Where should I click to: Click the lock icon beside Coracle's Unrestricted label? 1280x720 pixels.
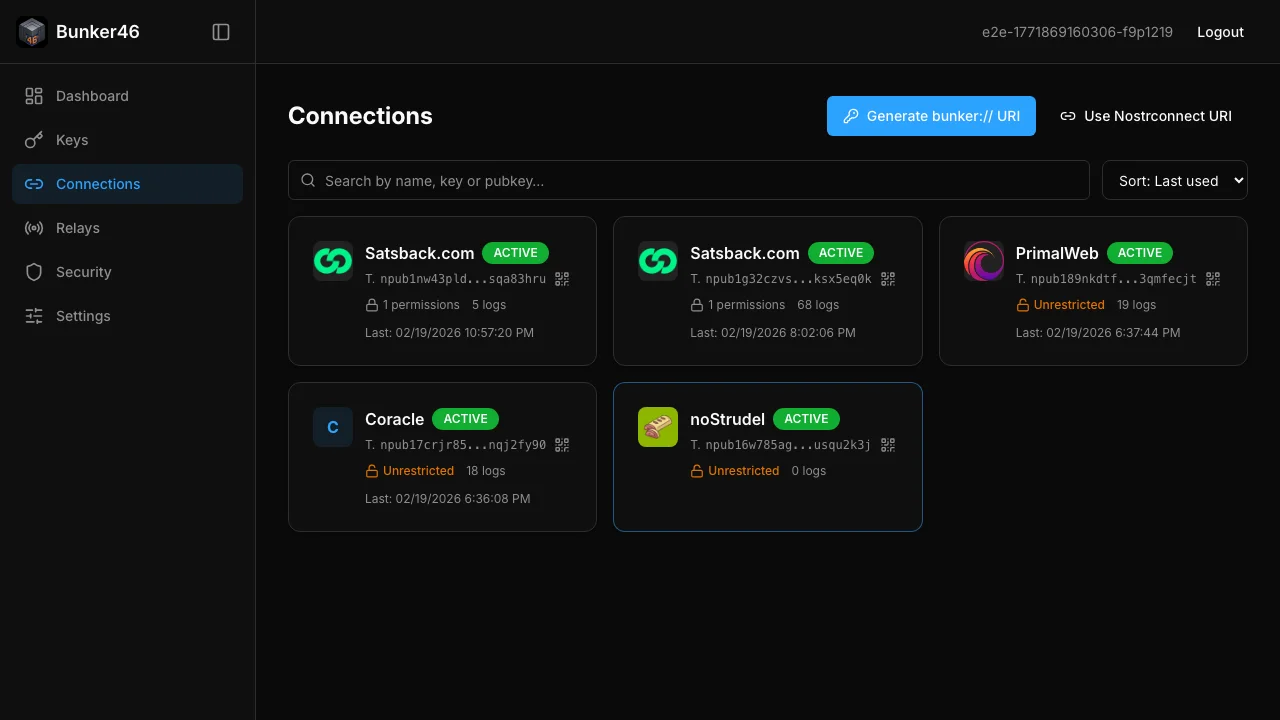370,470
